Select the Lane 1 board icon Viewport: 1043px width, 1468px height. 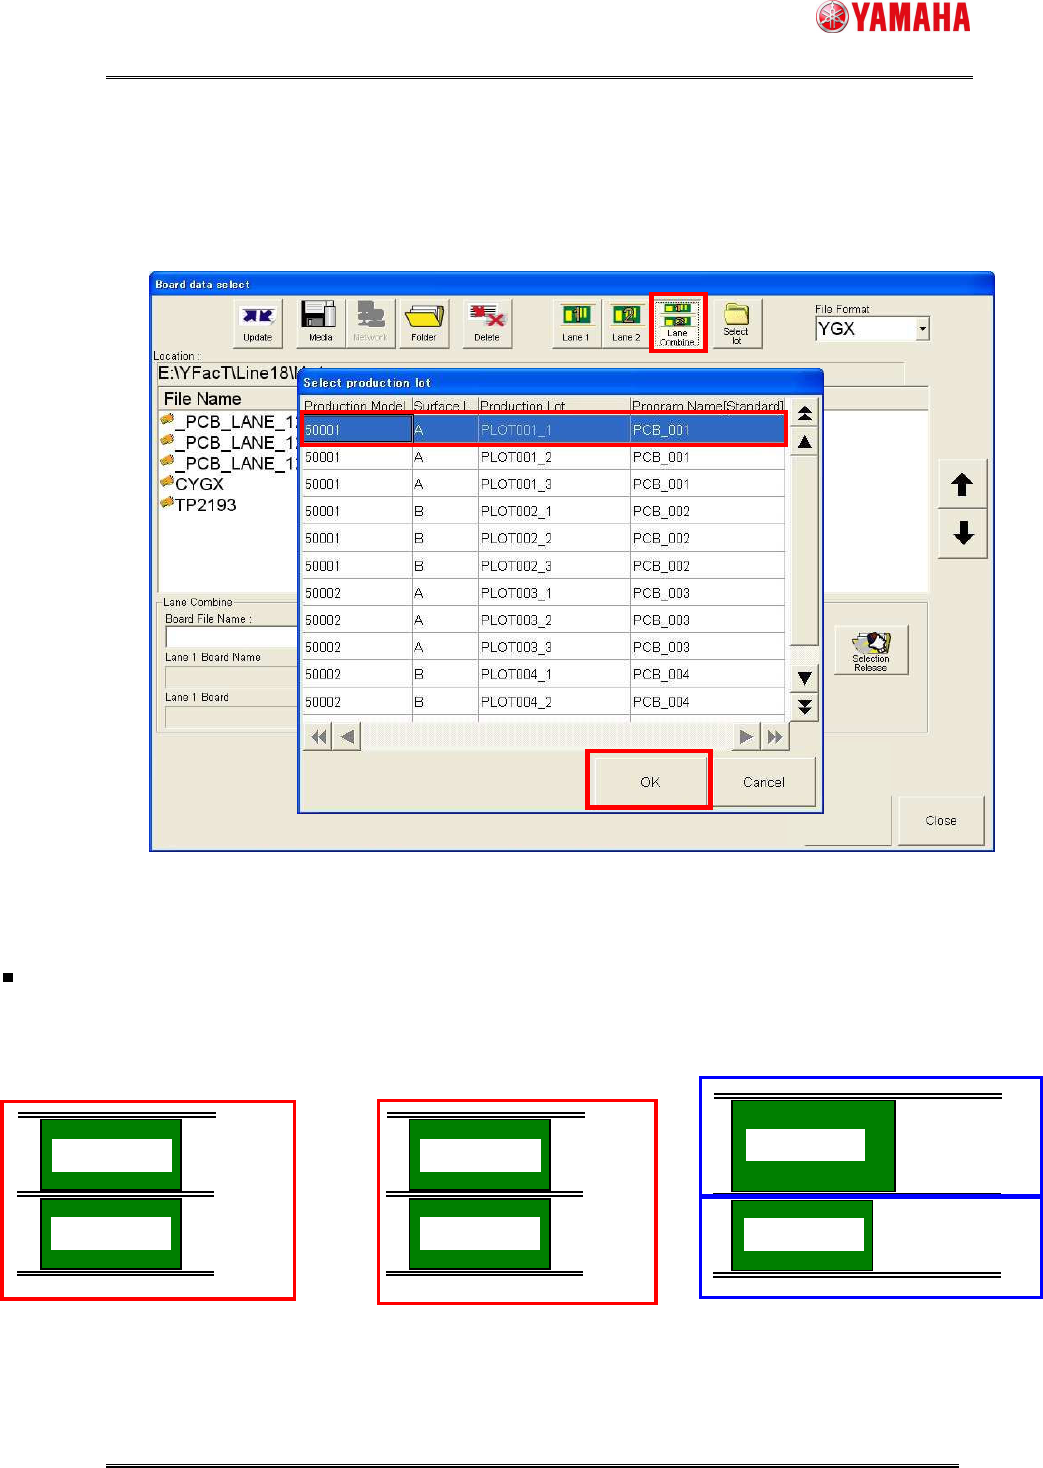tap(576, 323)
